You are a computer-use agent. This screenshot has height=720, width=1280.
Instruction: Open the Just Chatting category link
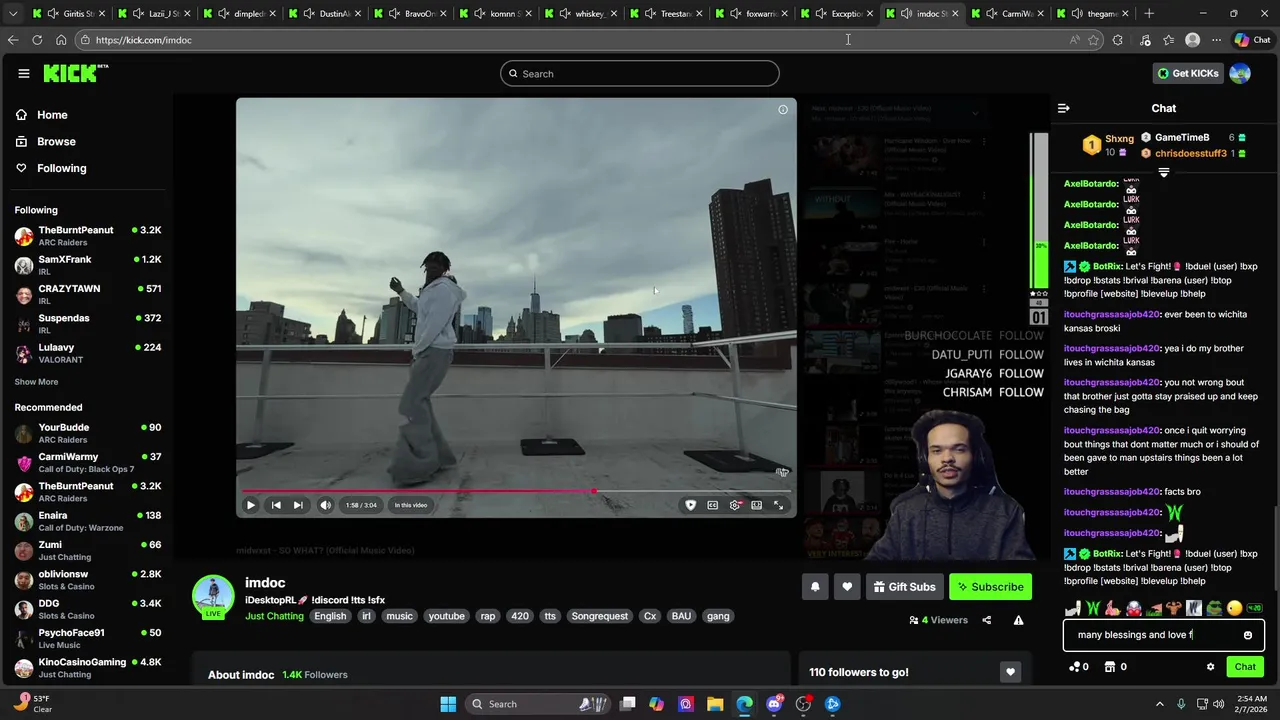[x=274, y=616]
